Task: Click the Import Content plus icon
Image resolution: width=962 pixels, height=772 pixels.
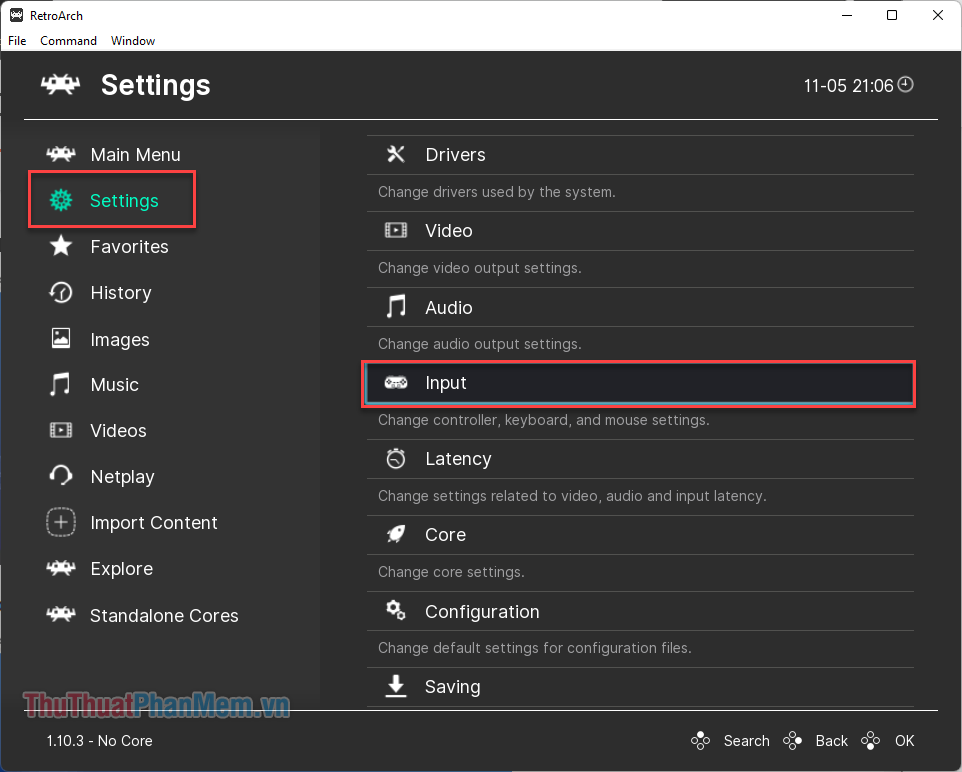Action: [x=61, y=522]
